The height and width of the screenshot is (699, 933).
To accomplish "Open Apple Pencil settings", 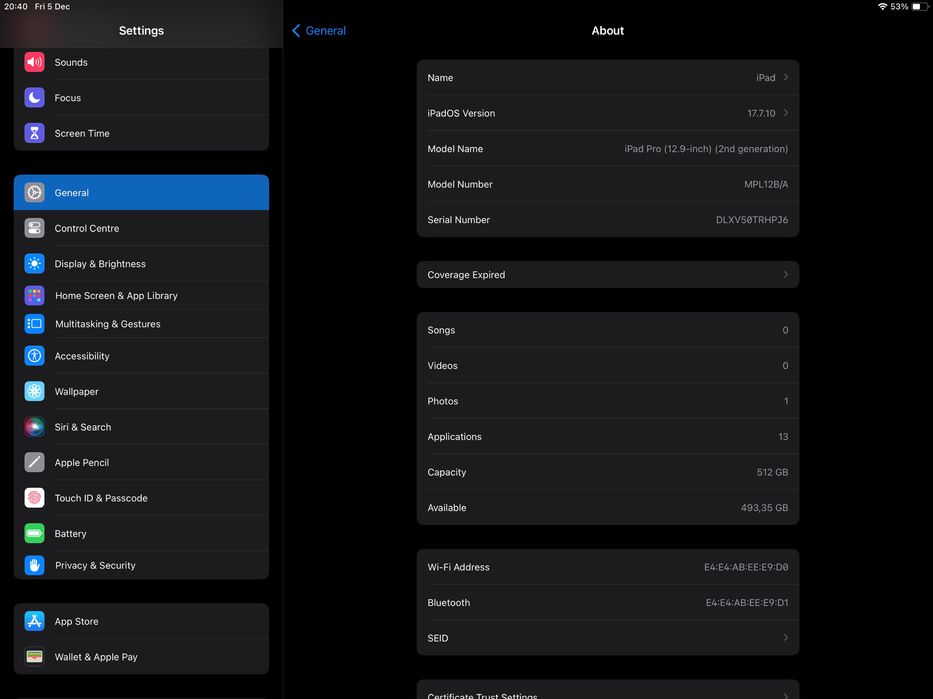I will click(x=141, y=462).
